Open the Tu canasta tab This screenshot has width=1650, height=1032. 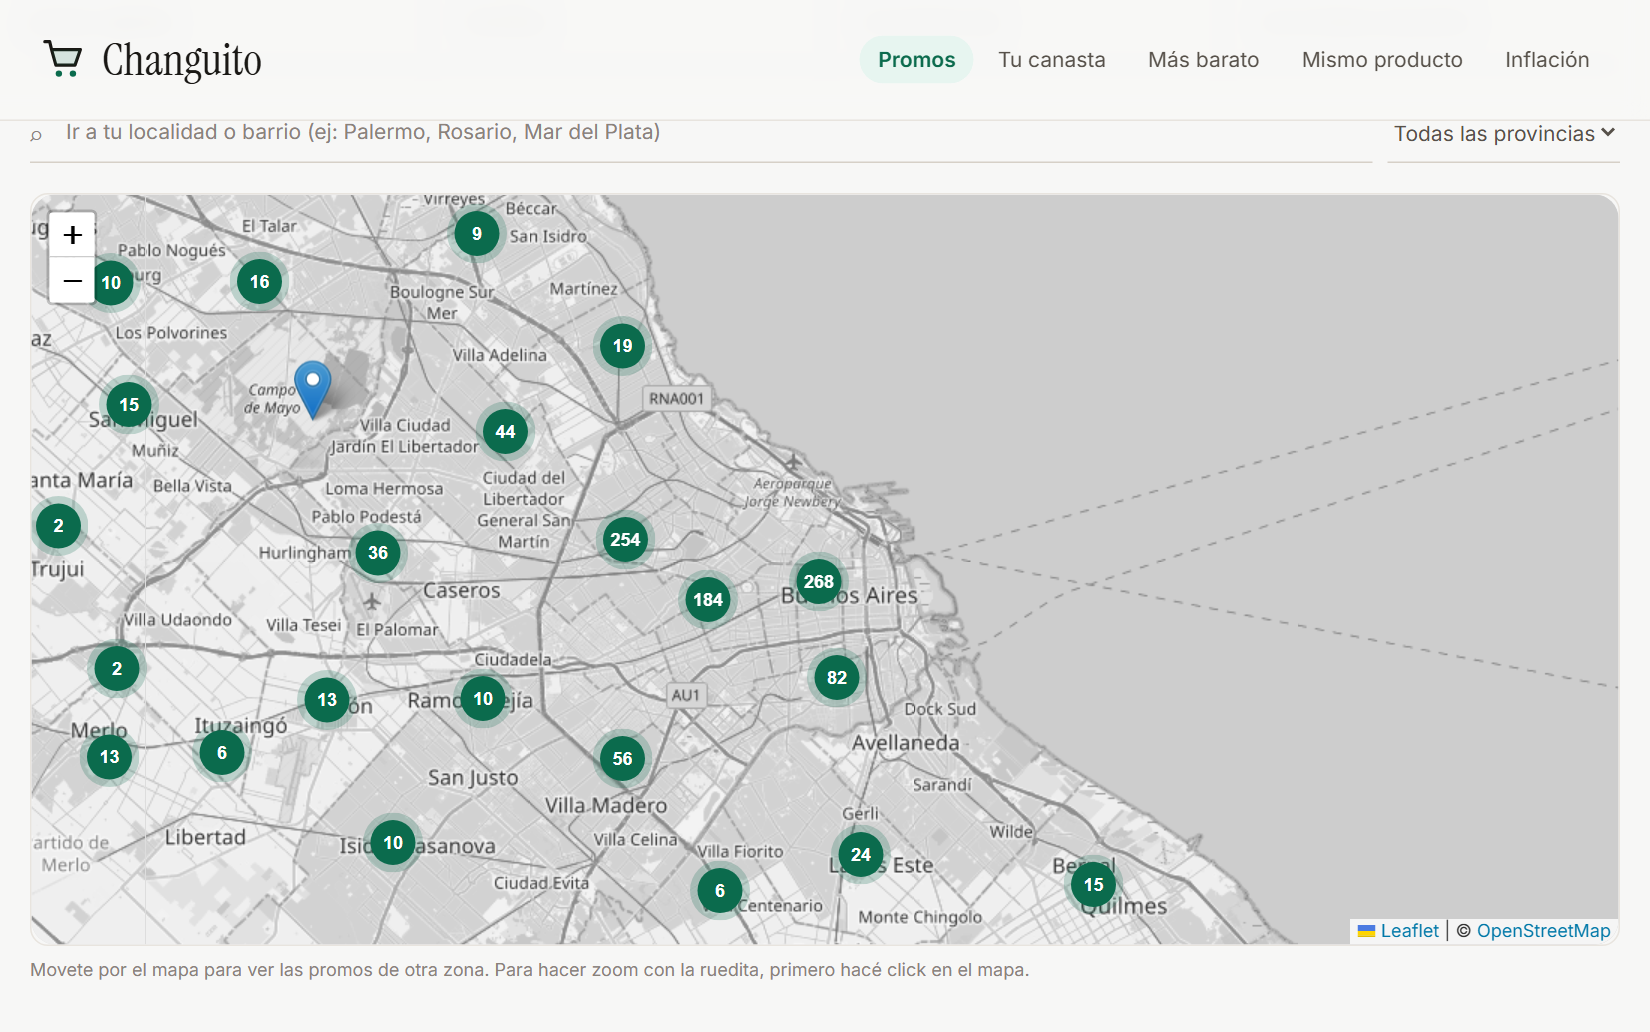coord(1052,60)
